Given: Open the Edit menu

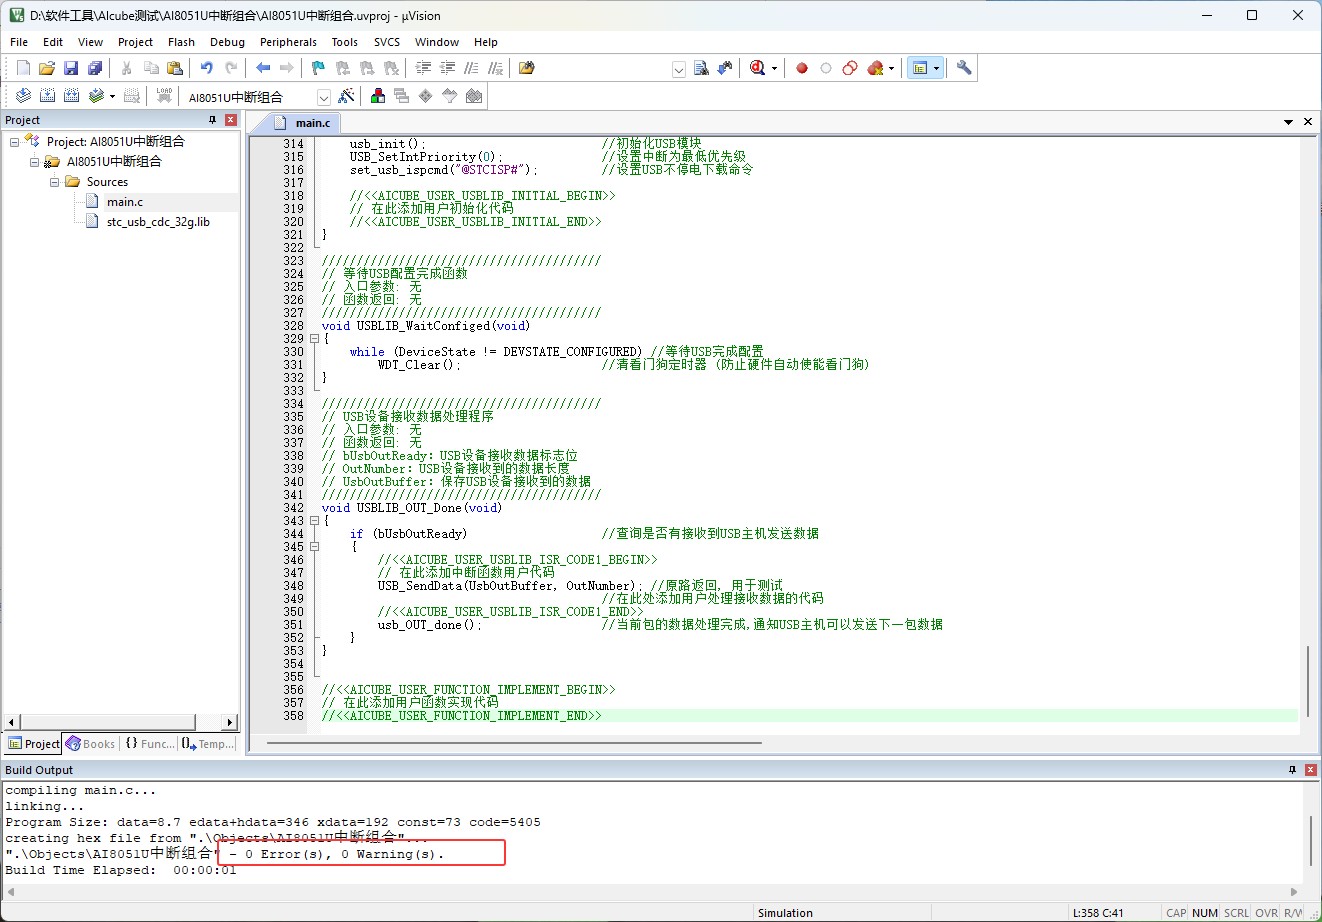Looking at the screenshot, I should (x=53, y=42).
